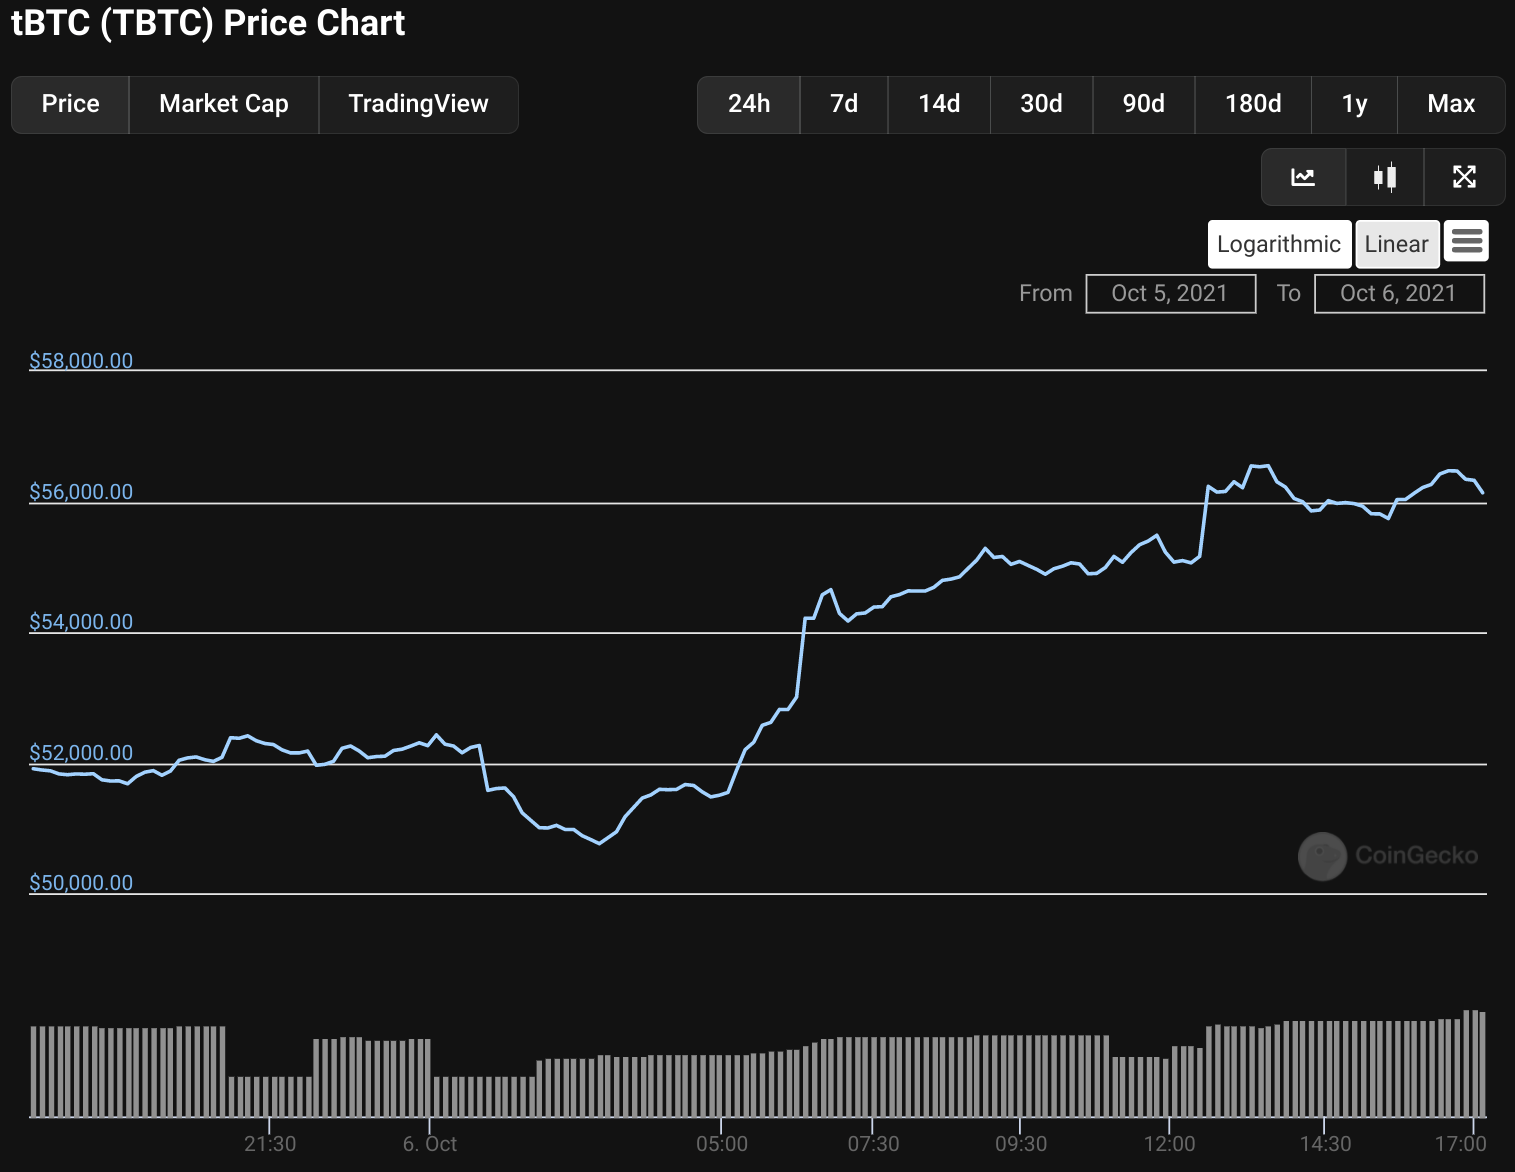The height and width of the screenshot is (1172, 1515).
Task: Choose the 14d time range
Action: pyautogui.click(x=939, y=104)
